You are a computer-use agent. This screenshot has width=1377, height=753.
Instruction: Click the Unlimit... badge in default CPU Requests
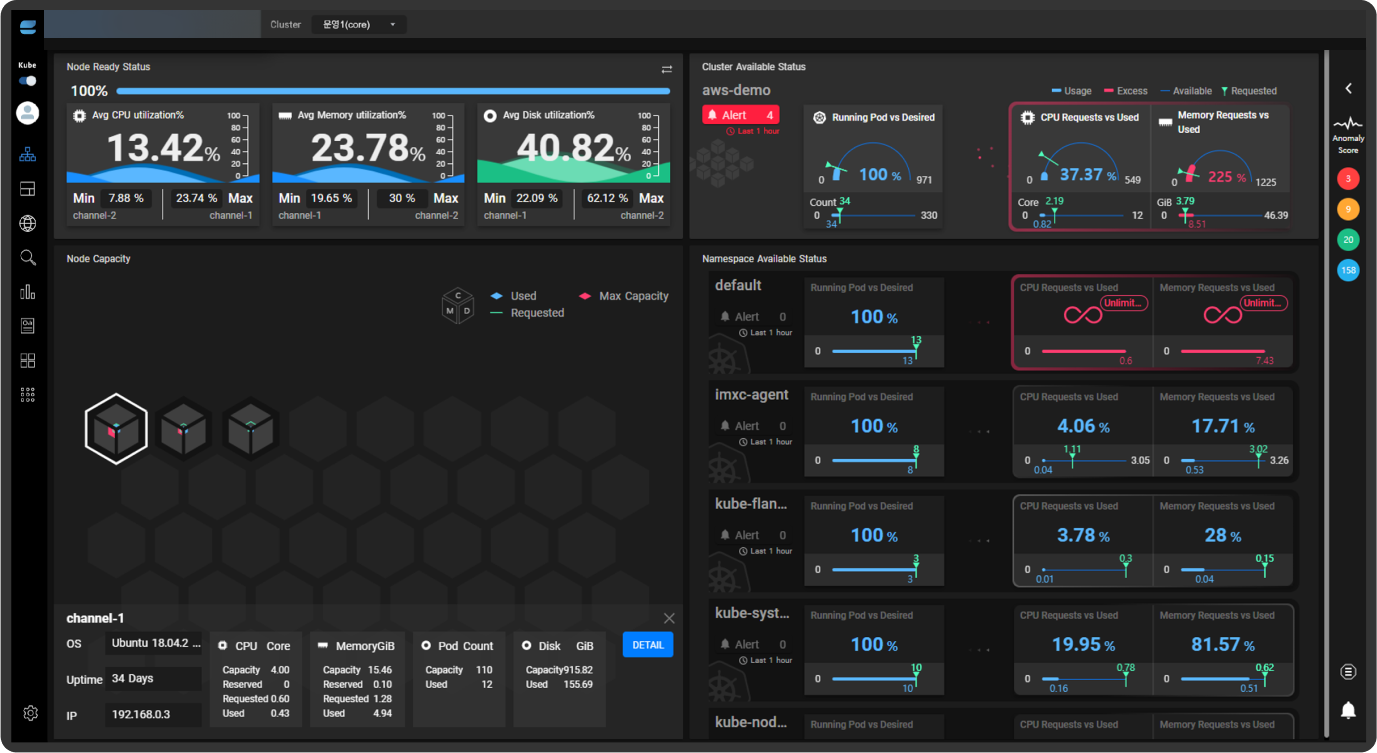[x=1124, y=303]
